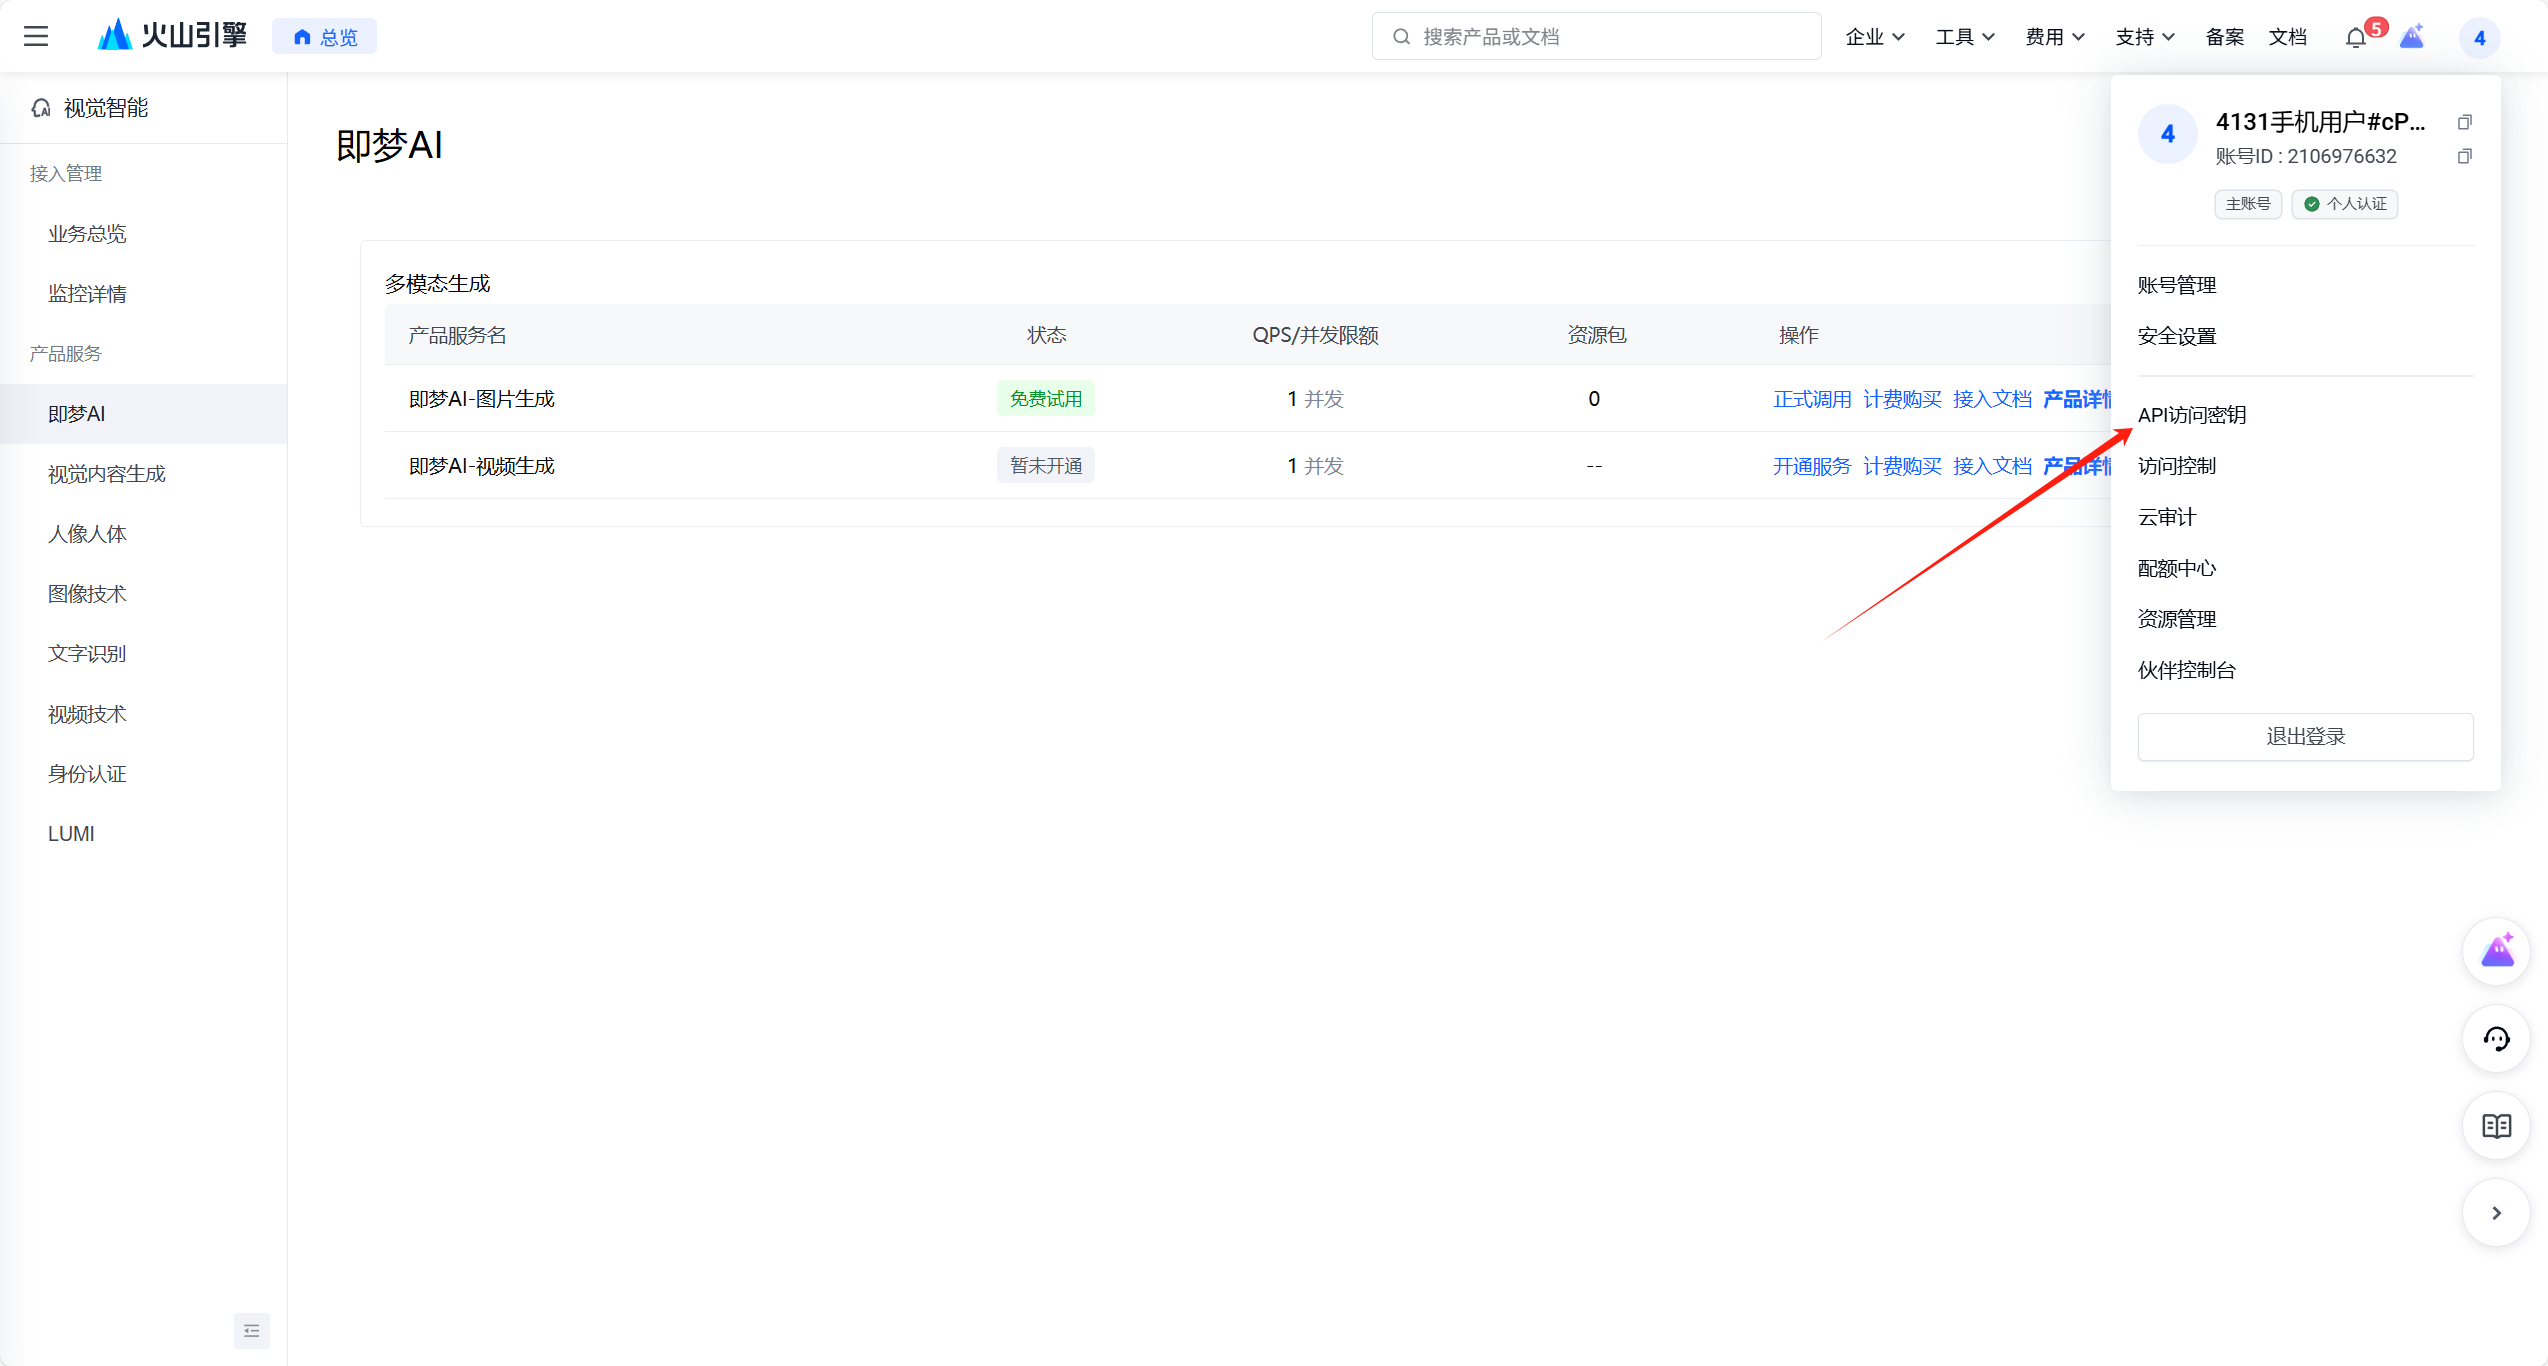Select 监控详情 in the sidebar
2548x1366 pixels.
click(x=87, y=294)
